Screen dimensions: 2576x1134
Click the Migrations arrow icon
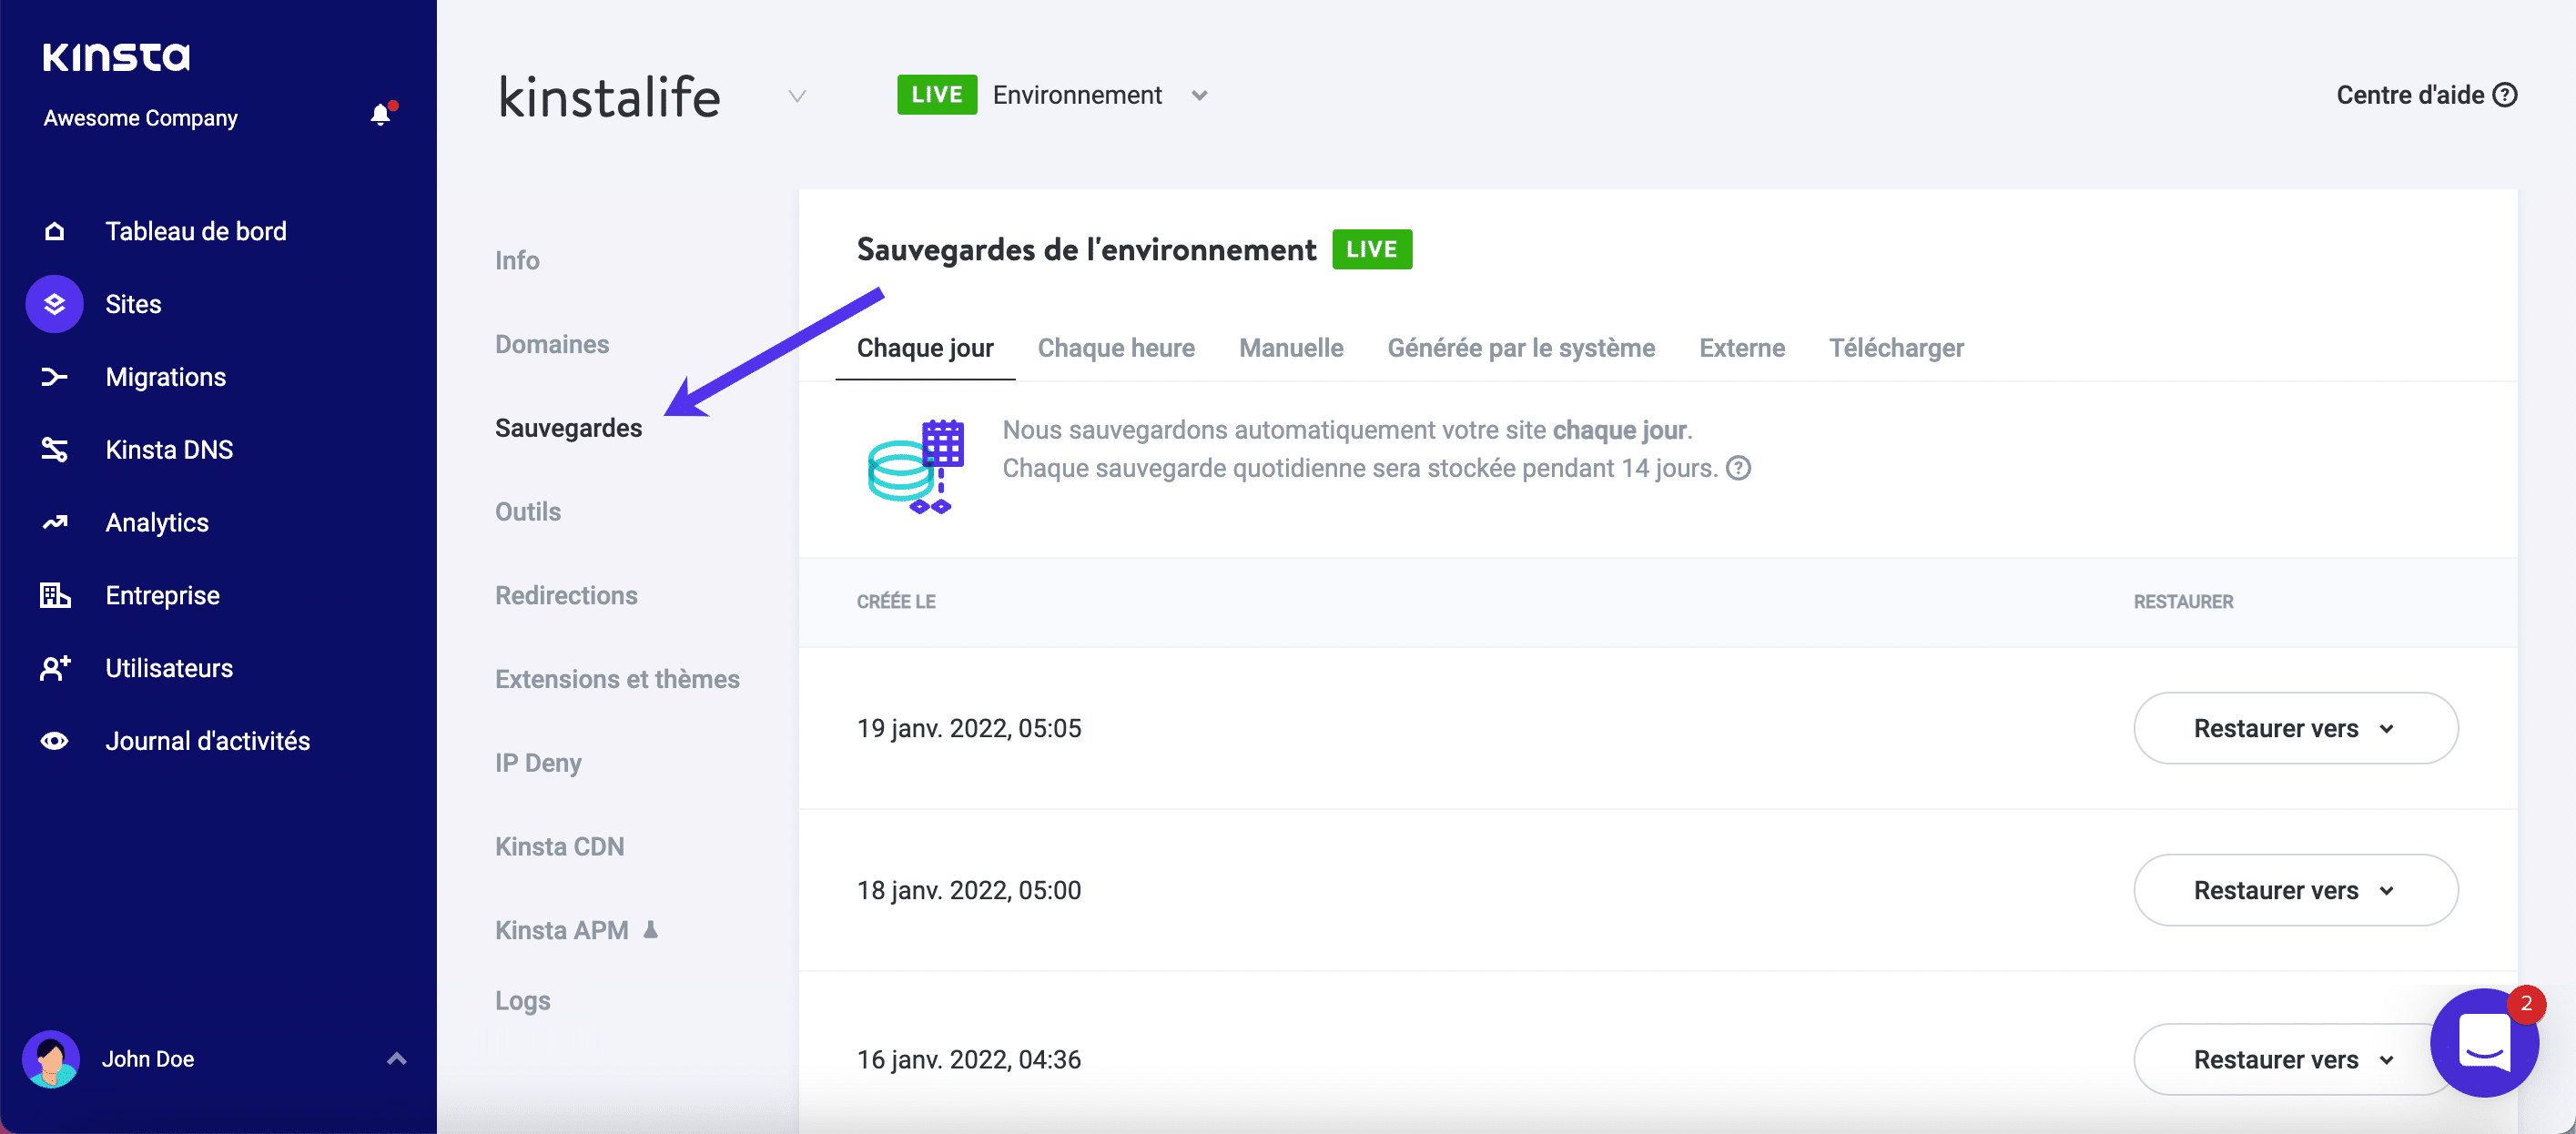tap(54, 376)
